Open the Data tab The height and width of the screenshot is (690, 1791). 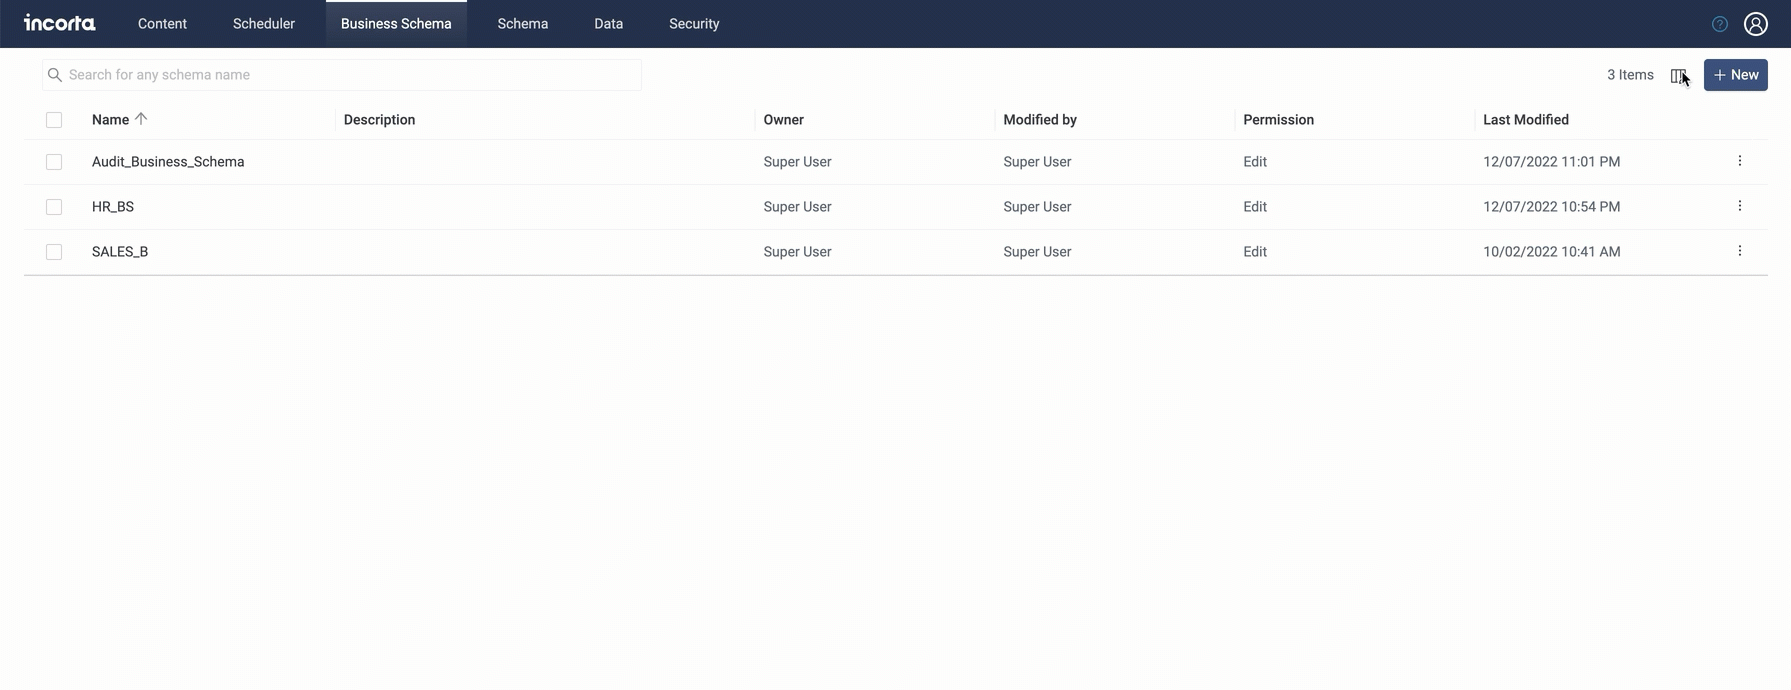pyautogui.click(x=608, y=24)
